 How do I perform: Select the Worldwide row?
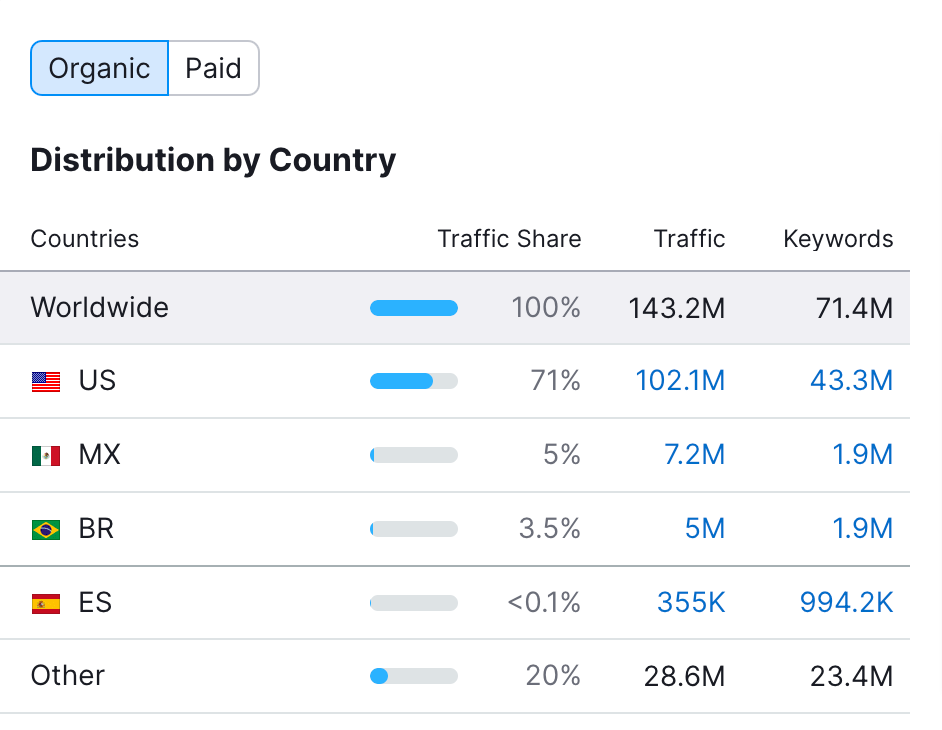click(x=99, y=308)
